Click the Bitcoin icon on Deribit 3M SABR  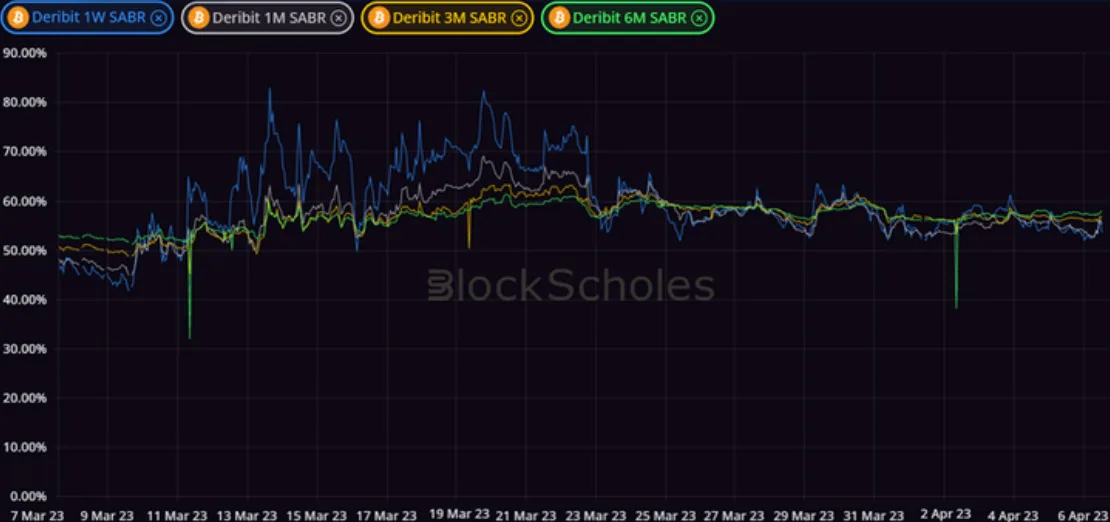(x=379, y=18)
